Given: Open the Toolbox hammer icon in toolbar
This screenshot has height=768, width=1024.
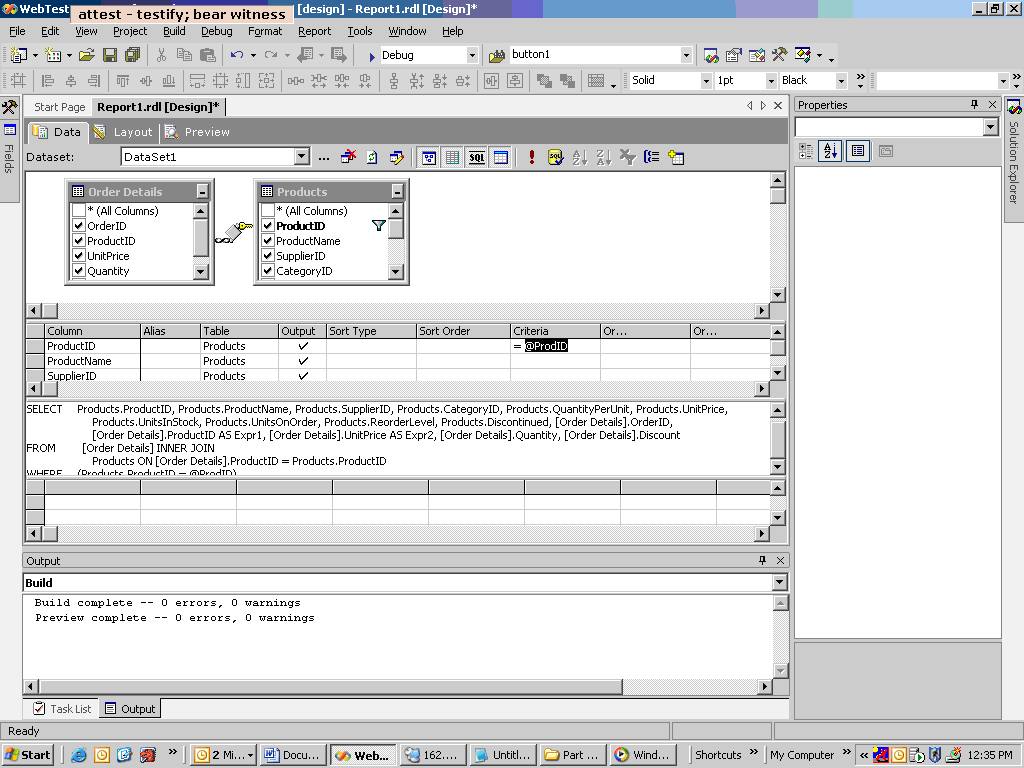Looking at the screenshot, I should pyautogui.click(x=780, y=56).
